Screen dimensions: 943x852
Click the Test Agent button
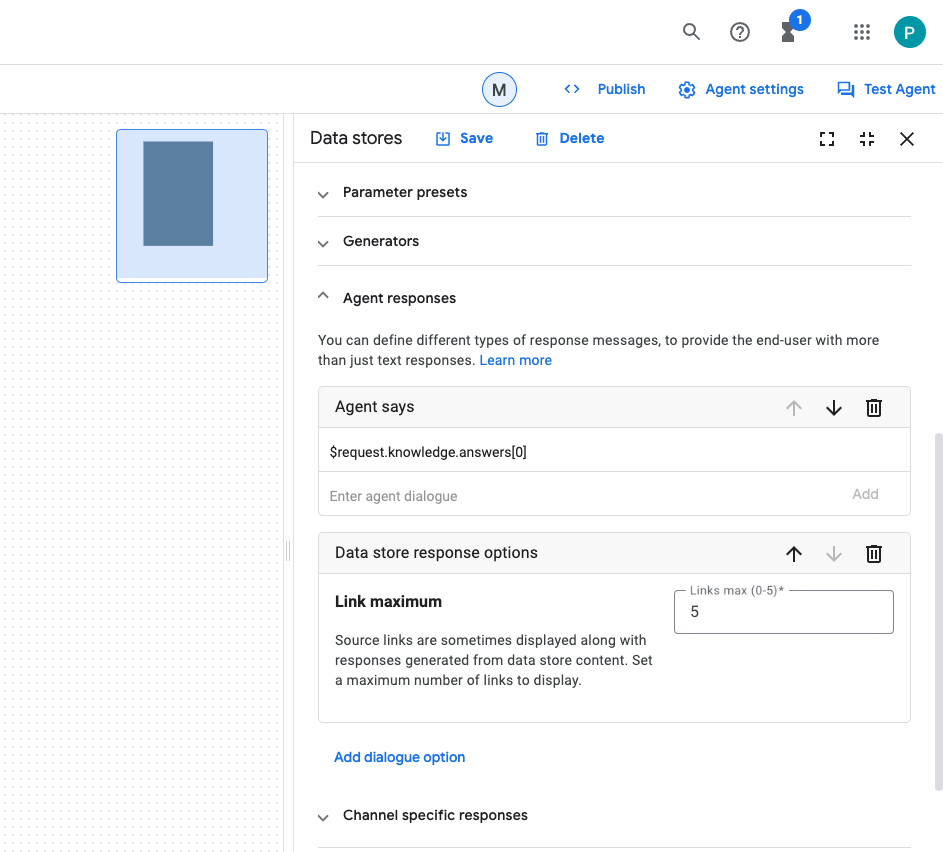(x=886, y=90)
